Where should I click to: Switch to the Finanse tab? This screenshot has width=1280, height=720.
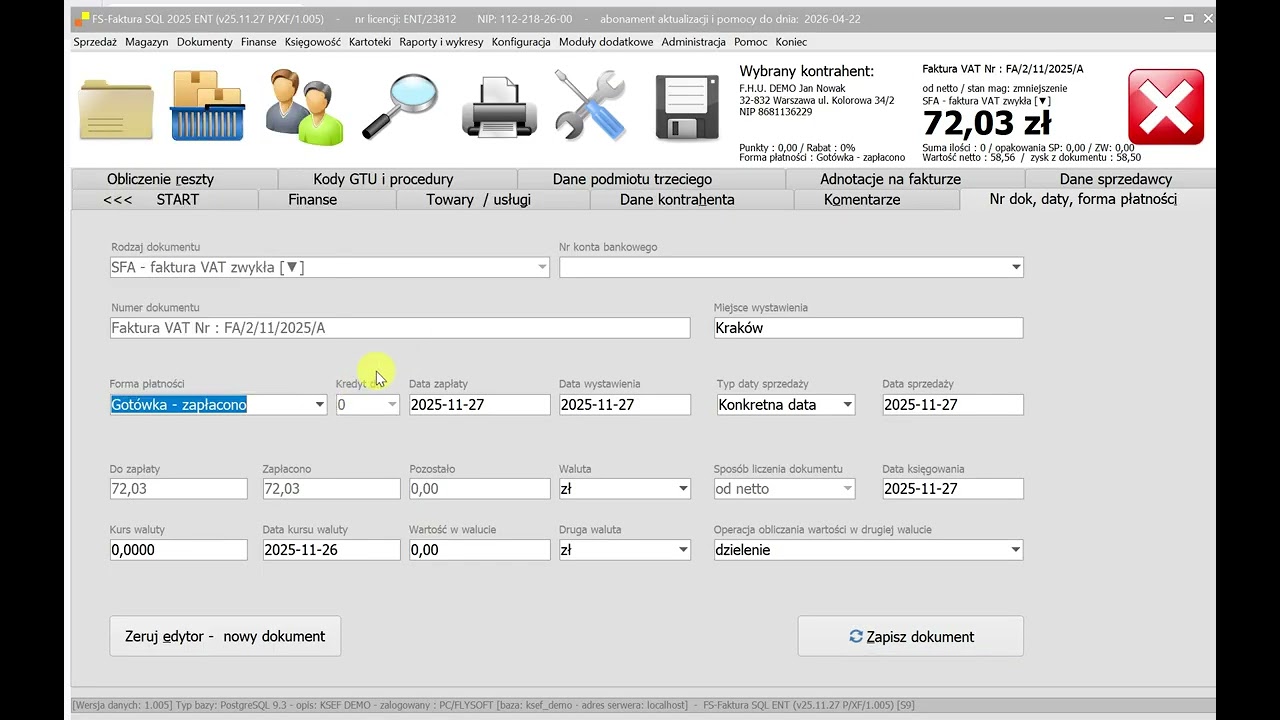pos(328,199)
